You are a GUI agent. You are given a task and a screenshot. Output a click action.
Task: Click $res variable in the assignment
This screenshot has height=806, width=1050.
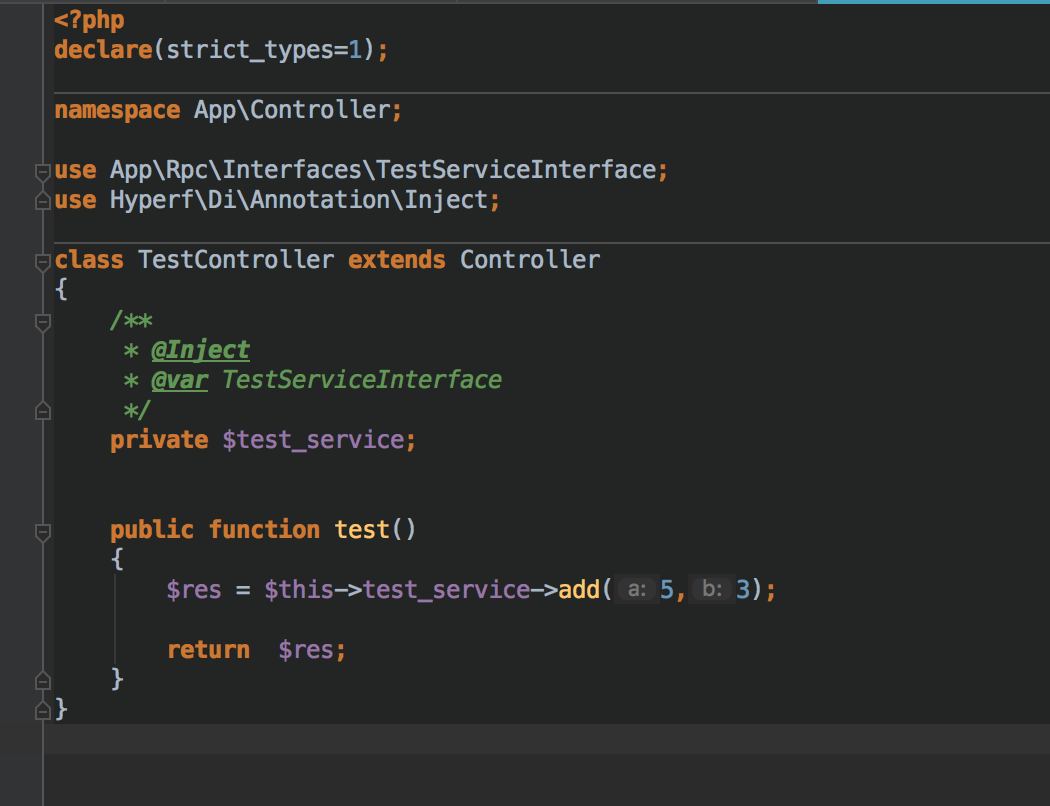[x=194, y=590]
